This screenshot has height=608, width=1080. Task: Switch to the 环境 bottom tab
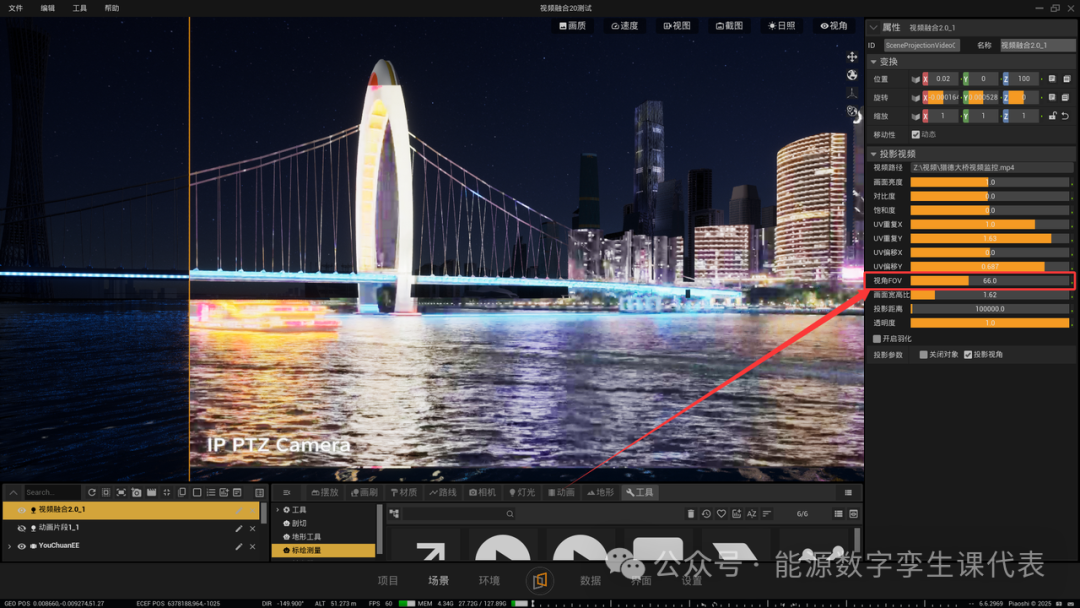click(489, 580)
